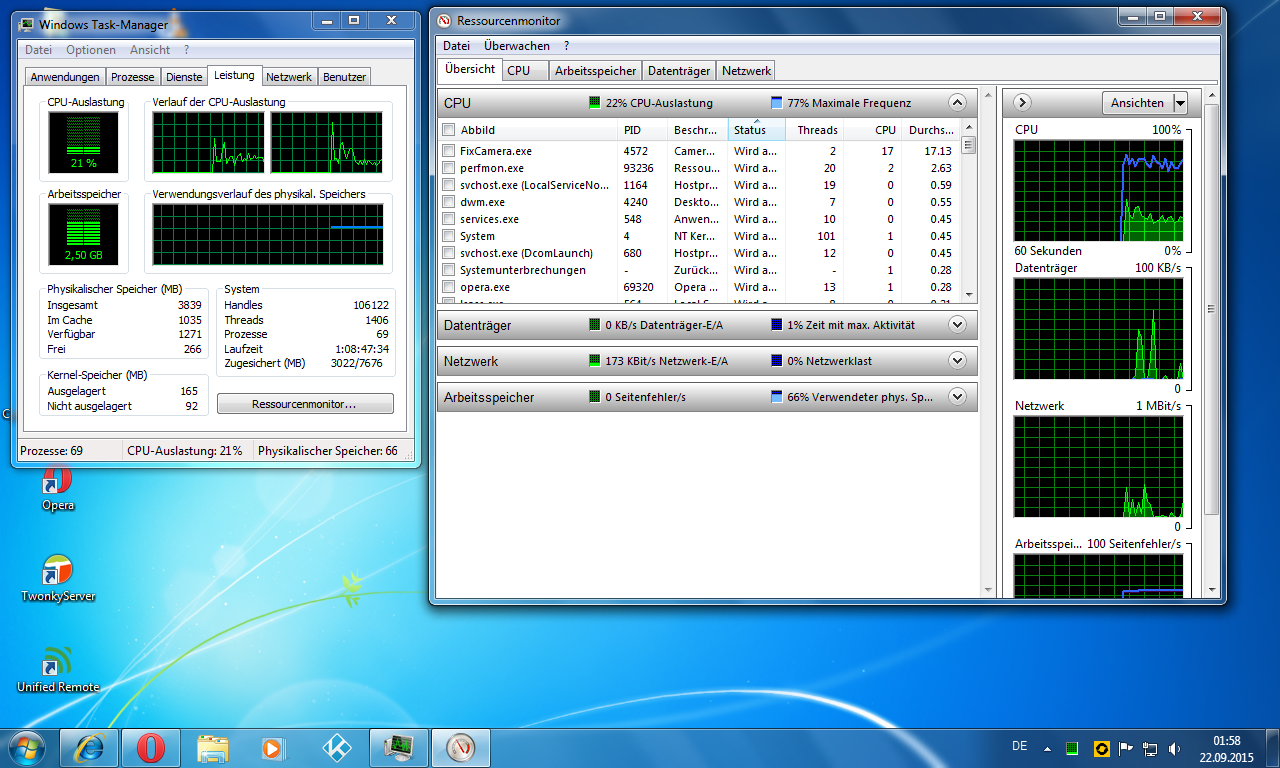Open the Überwachen menu in Ressourcenmonitor
The height and width of the screenshot is (768, 1280).
tap(516, 46)
